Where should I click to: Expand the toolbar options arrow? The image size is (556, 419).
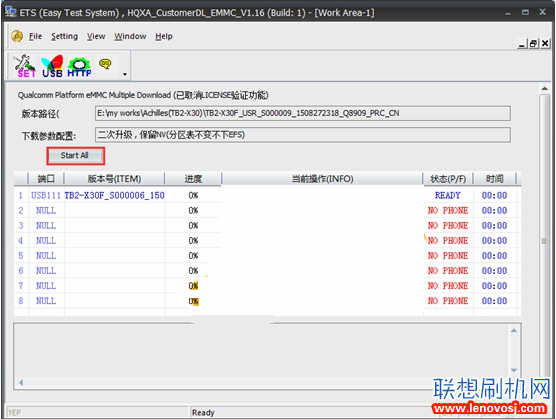[x=125, y=74]
